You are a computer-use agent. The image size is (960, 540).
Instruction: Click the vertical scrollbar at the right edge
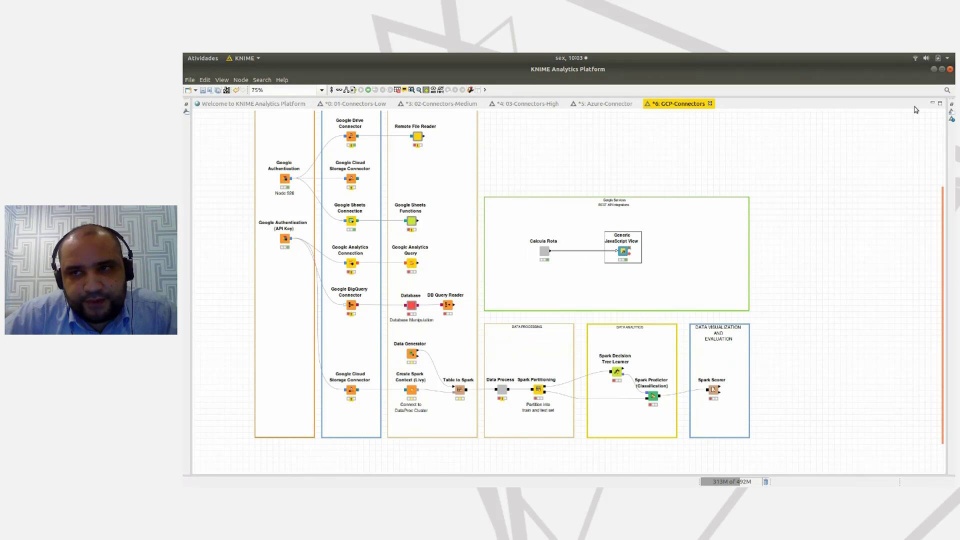(x=942, y=315)
